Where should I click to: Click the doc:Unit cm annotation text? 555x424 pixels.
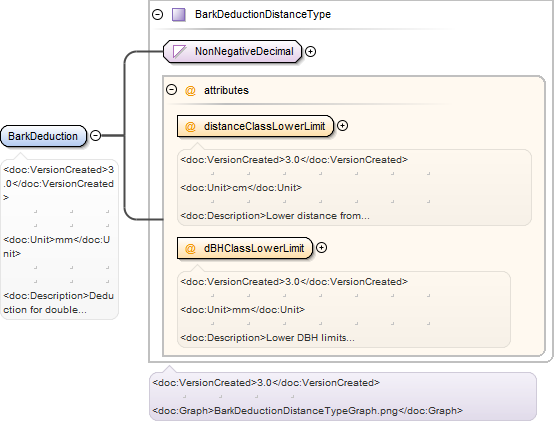coord(241,188)
